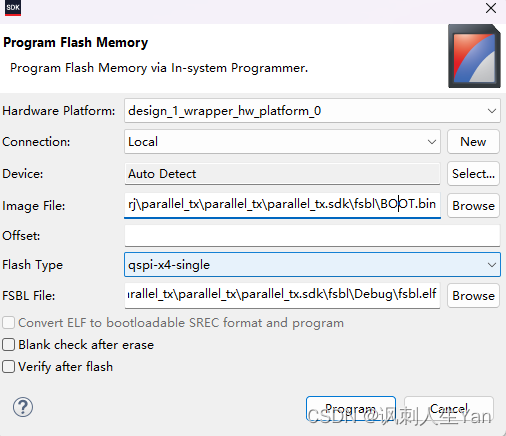The width and height of the screenshot is (506, 436).
Task: Cancel the flash programming dialog
Action: tap(449, 409)
